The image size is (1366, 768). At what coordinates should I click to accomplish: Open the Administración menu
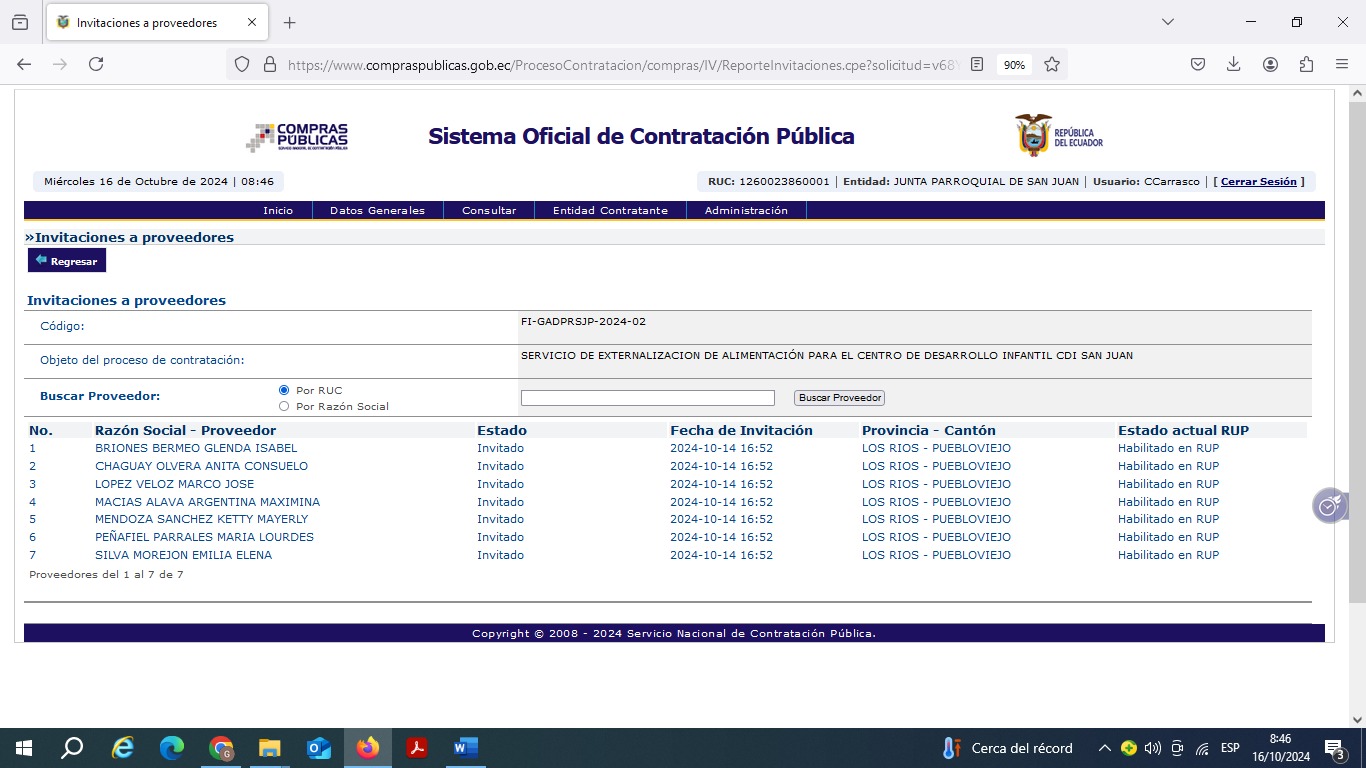746,210
